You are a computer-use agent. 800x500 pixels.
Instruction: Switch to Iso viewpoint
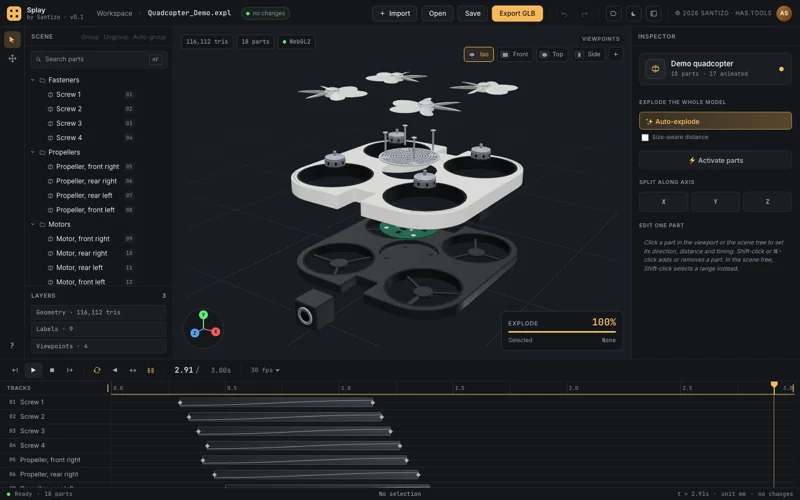pyautogui.click(x=479, y=54)
